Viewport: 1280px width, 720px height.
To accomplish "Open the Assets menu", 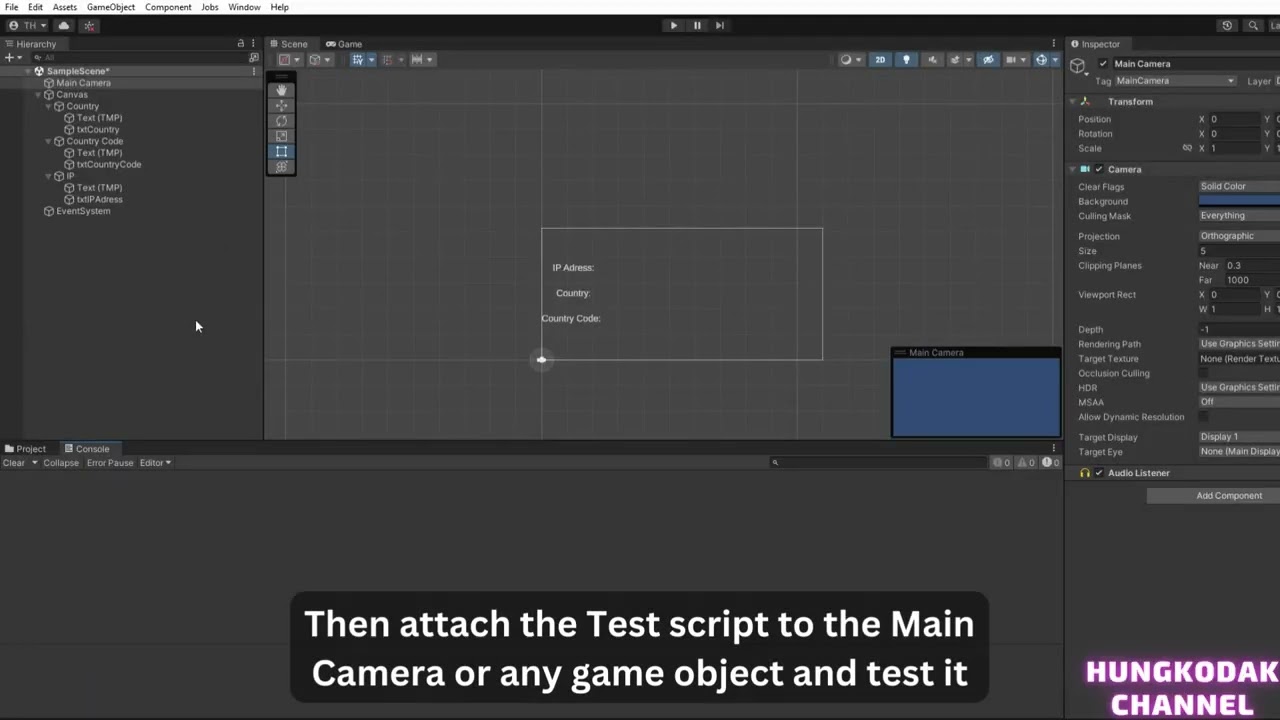I will [x=65, y=7].
